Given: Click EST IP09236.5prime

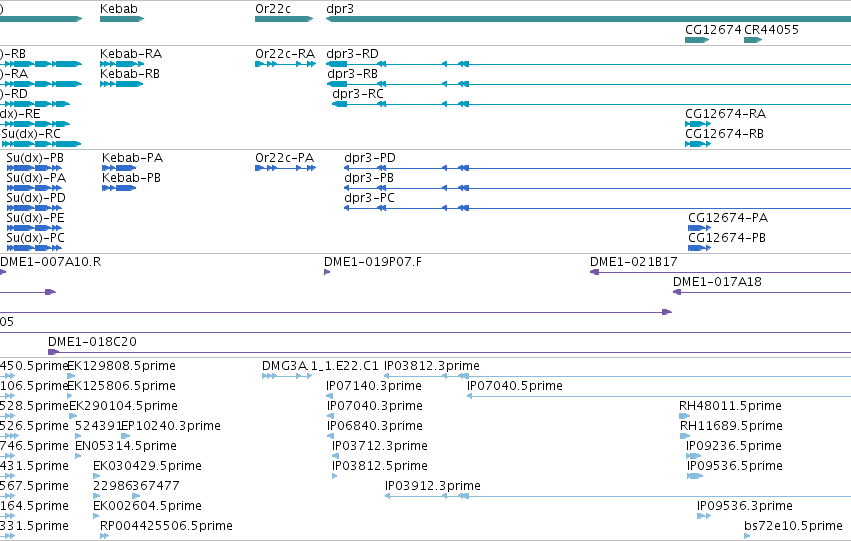Looking at the screenshot, I should (694, 456).
